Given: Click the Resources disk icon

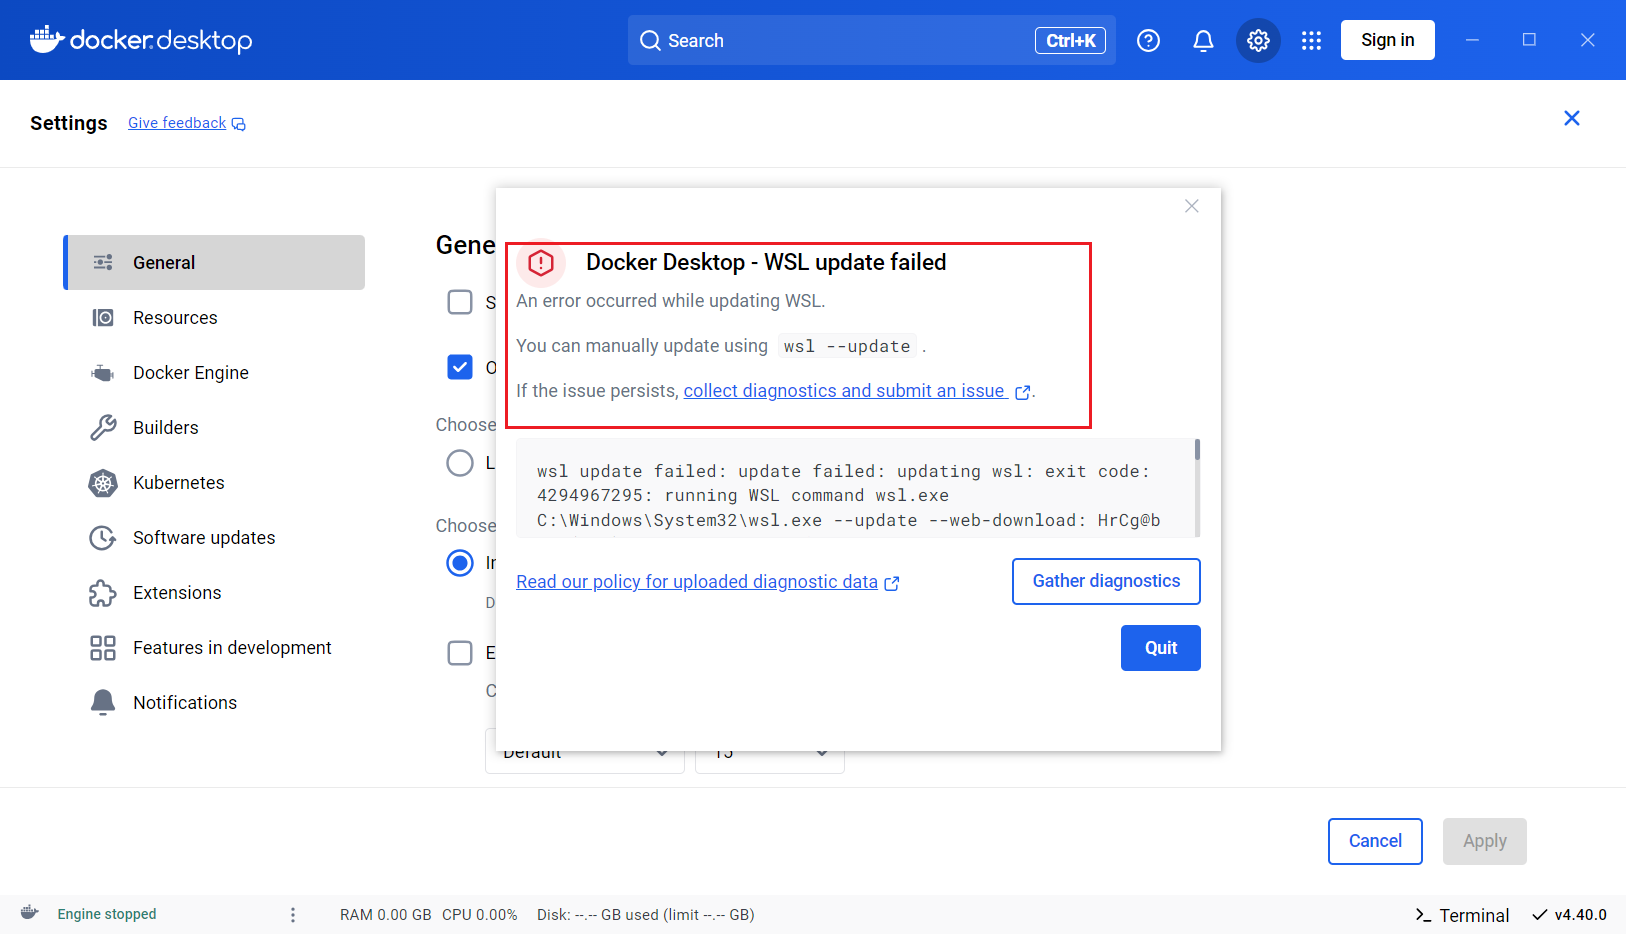Looking at the screenshot, I should point(103,317).
